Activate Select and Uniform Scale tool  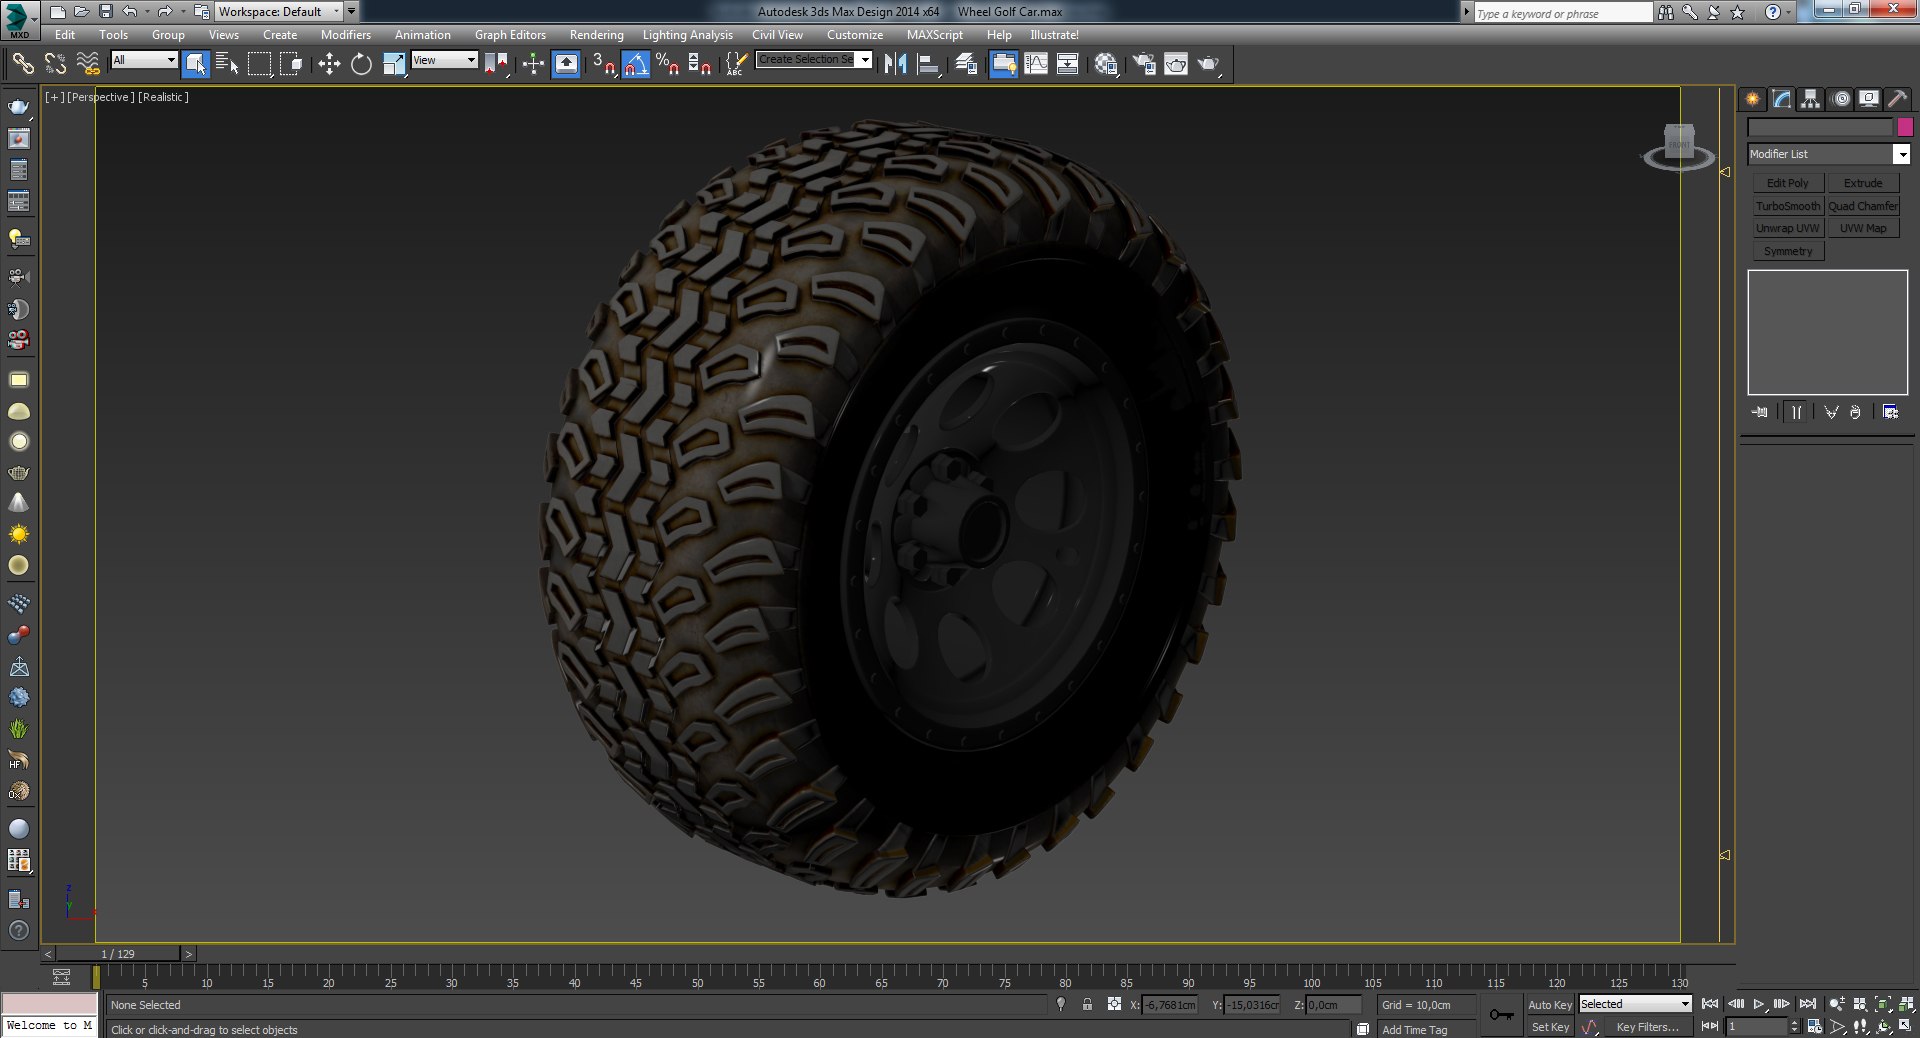click(x=394, y=64)
